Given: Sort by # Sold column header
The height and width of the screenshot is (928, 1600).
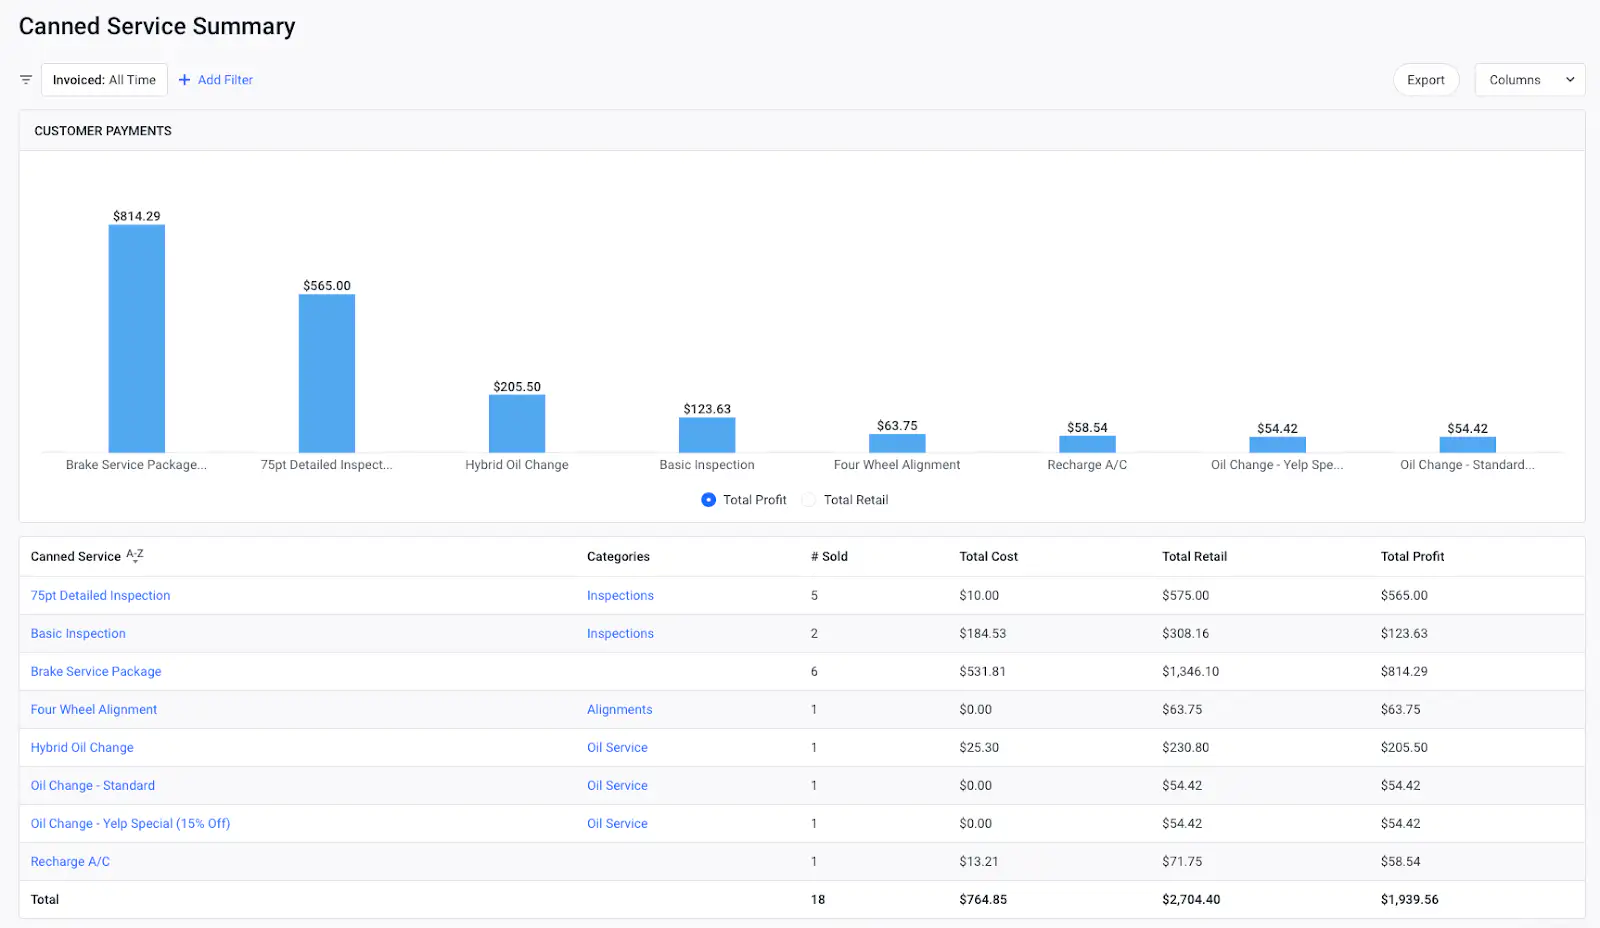Looking at the screenshot, I should (829, 556).
